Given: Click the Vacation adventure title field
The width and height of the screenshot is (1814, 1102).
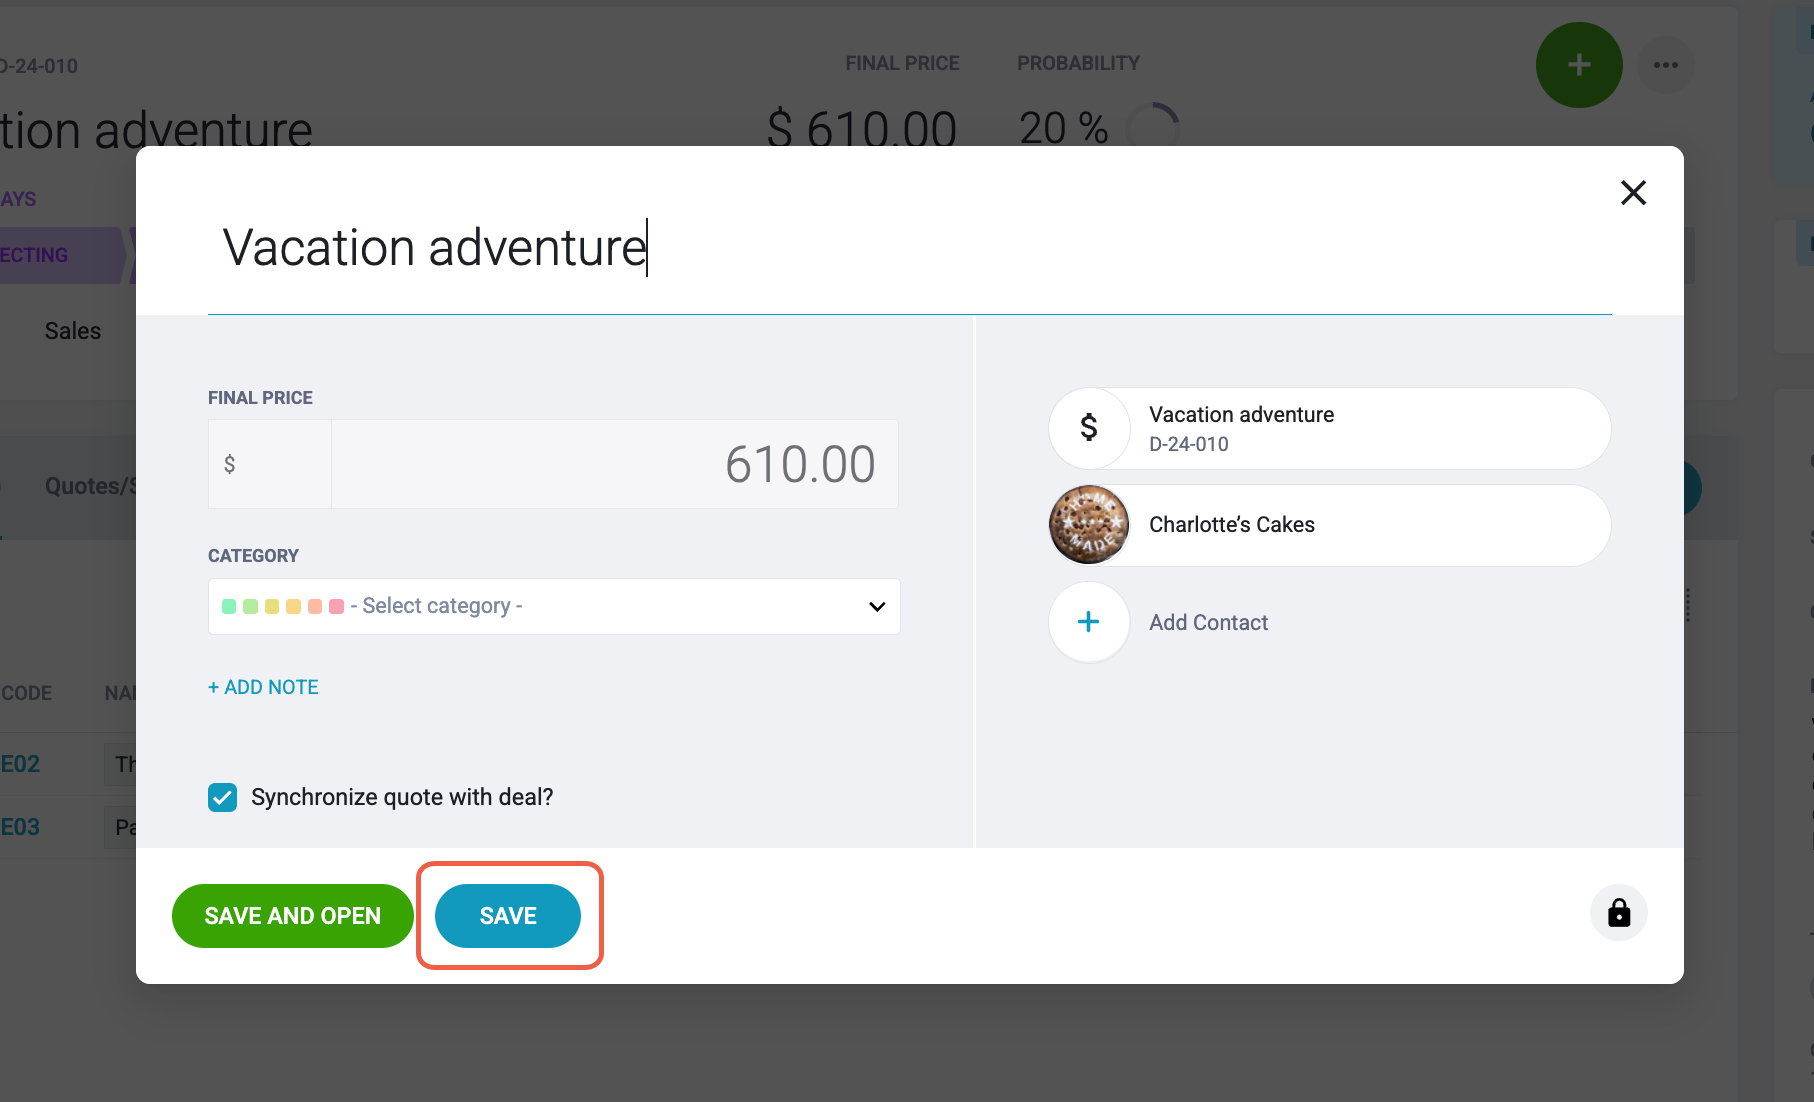Looking at the screenshot, I should click(x=909, y=248).
